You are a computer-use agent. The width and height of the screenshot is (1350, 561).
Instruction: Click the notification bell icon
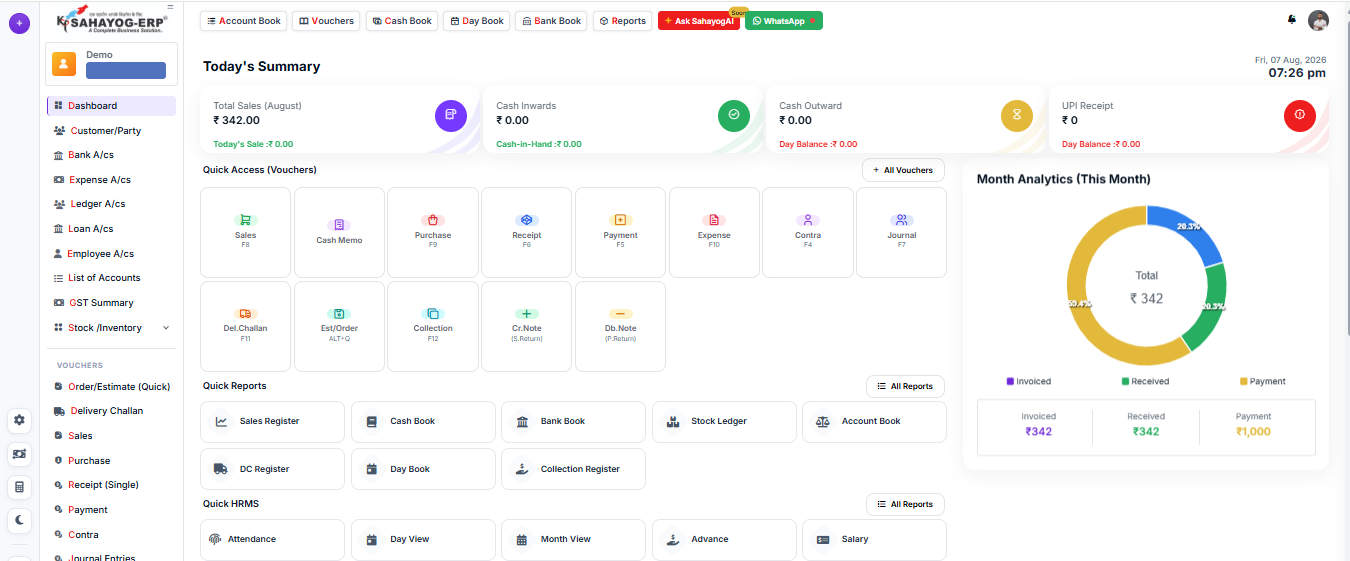click(1292, 20)
